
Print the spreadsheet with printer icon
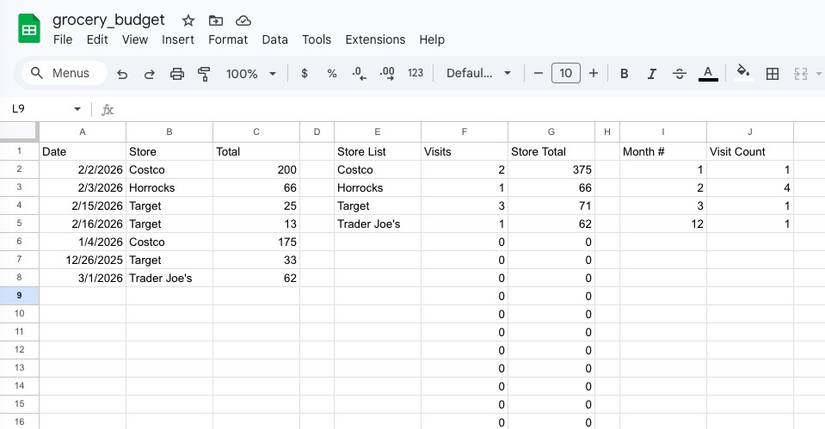point(177,74)
